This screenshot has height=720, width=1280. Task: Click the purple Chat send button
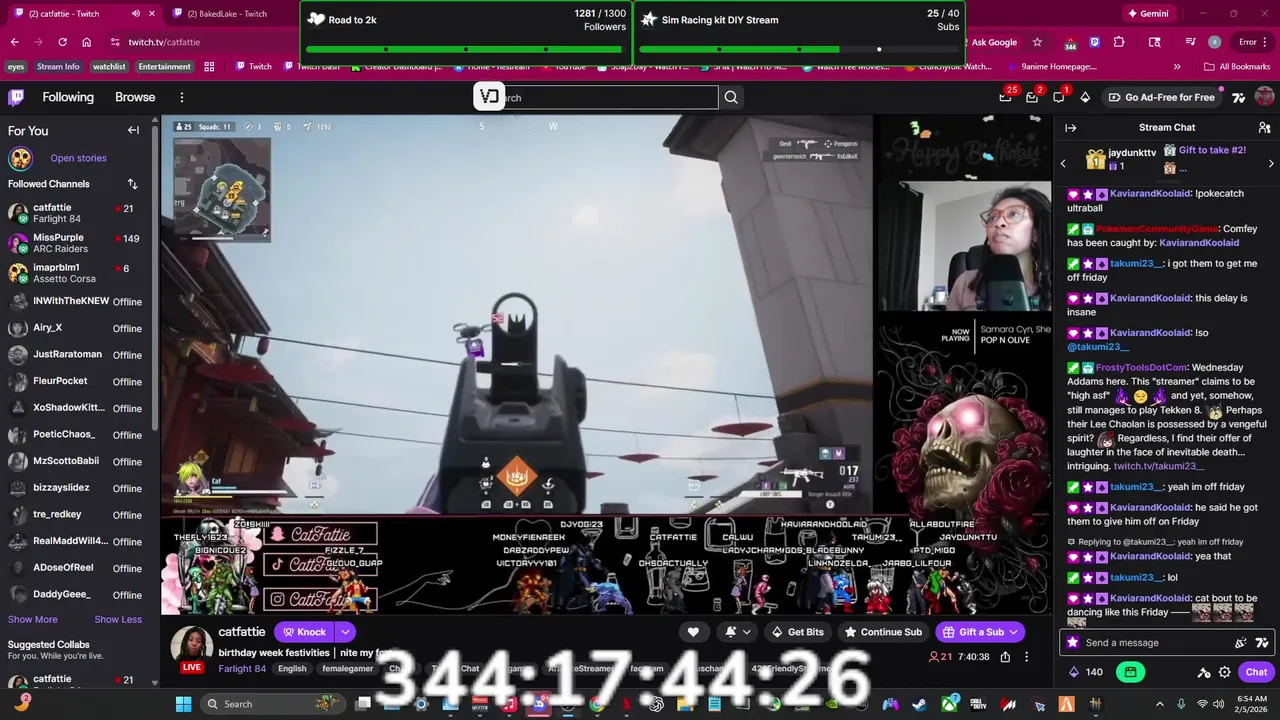tap(1256, 672)
